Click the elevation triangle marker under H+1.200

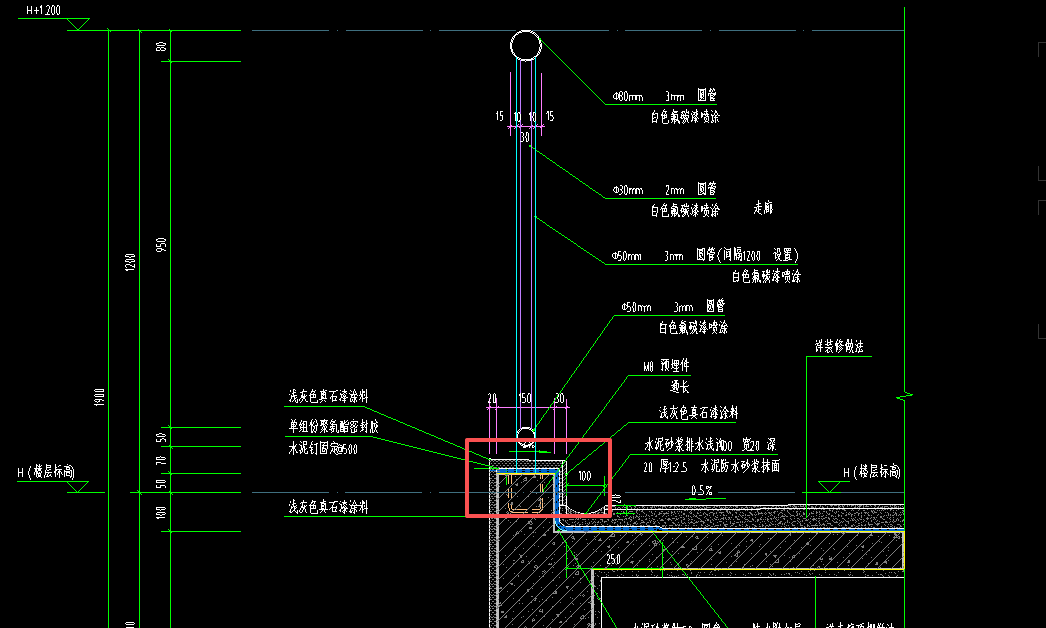[77, 24]
